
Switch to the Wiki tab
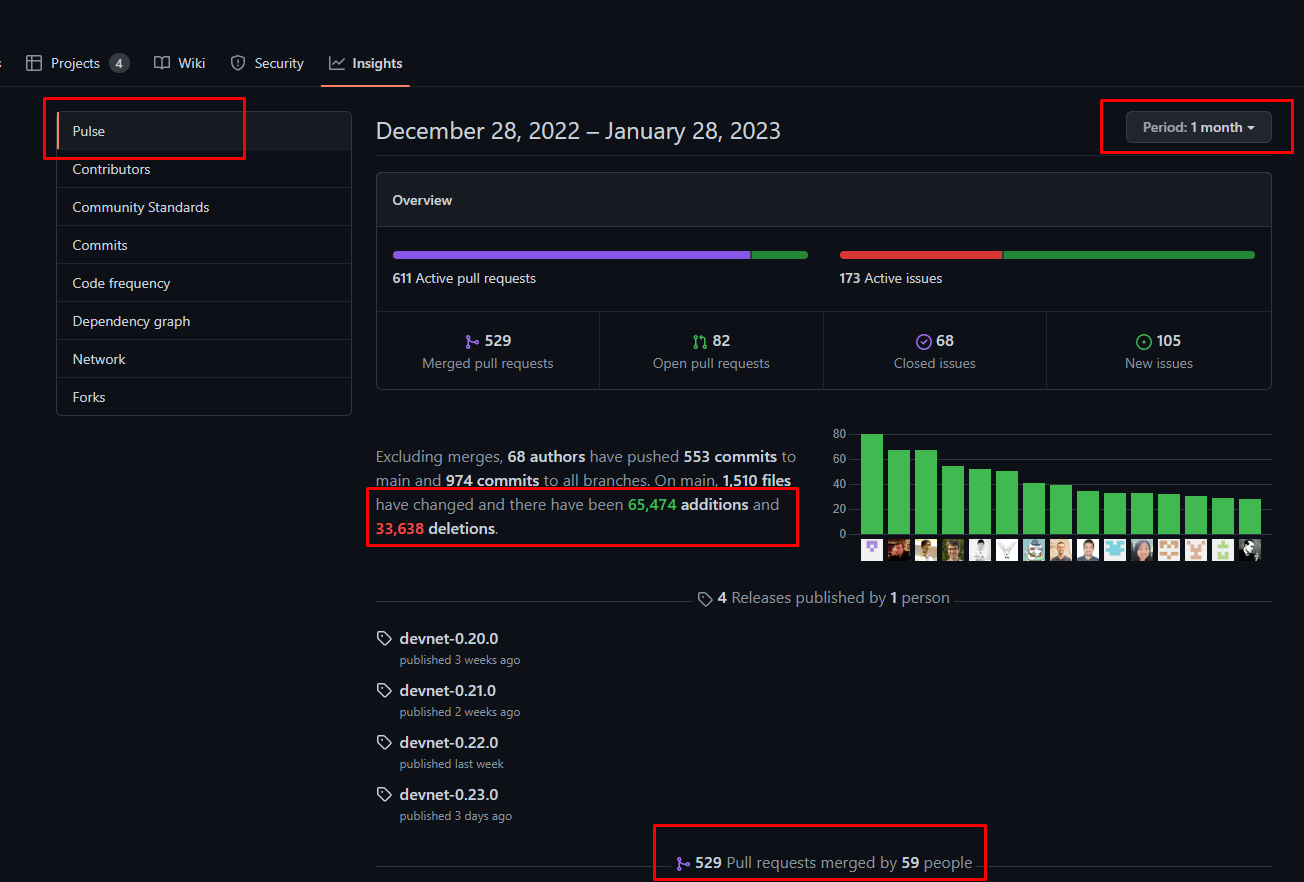180,63
